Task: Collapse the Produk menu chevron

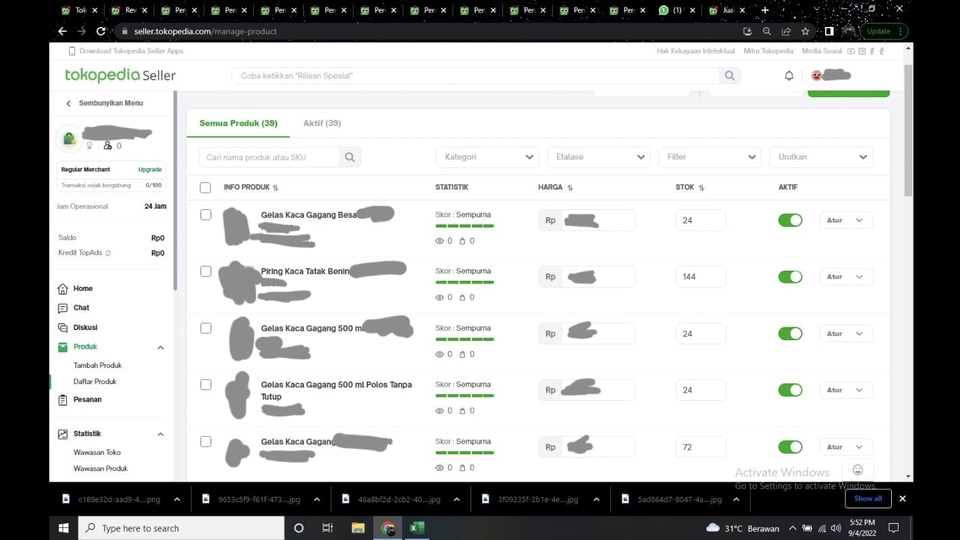Action: point(160,348)
